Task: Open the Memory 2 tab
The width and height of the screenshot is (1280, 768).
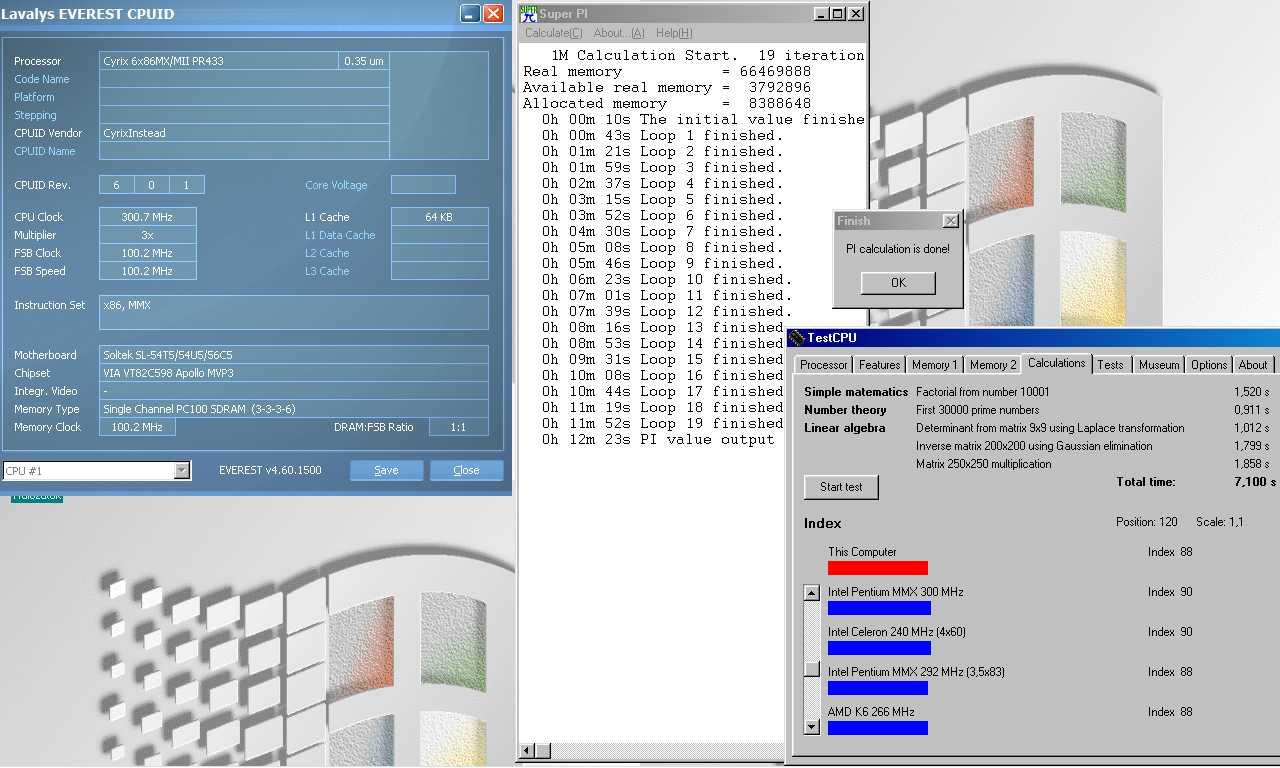Action: point(993,365)
